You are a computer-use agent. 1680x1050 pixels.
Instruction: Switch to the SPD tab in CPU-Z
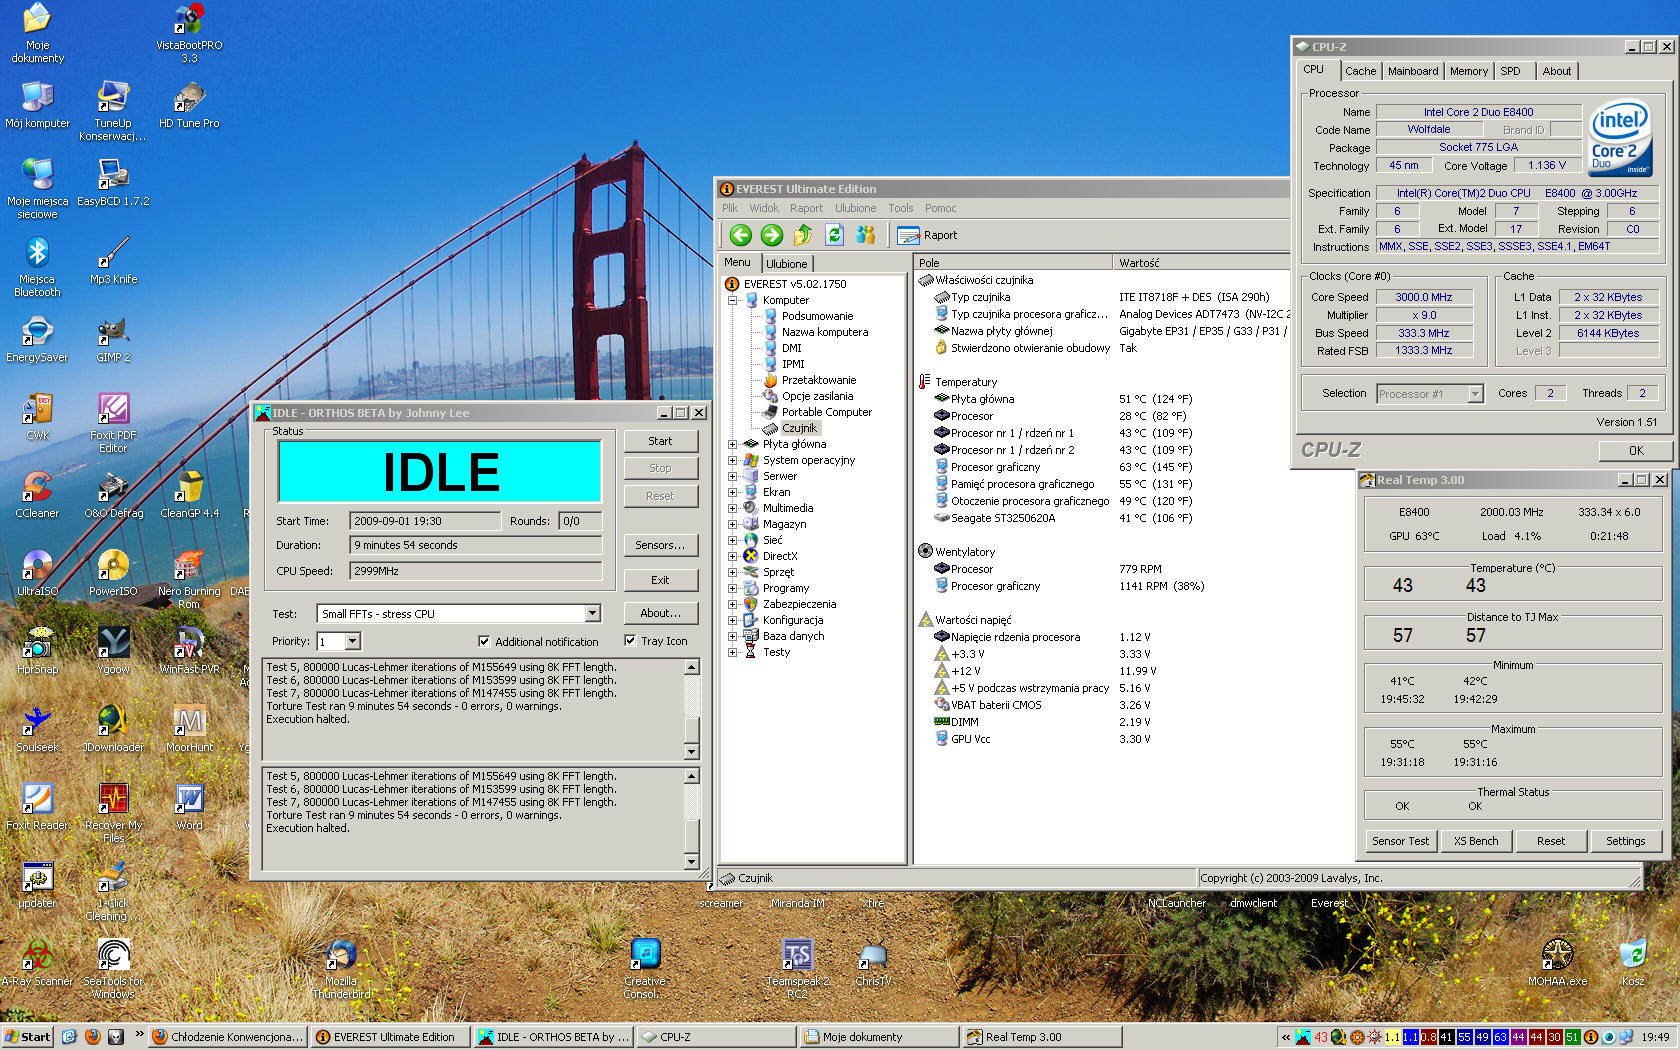coord(1510,71)
